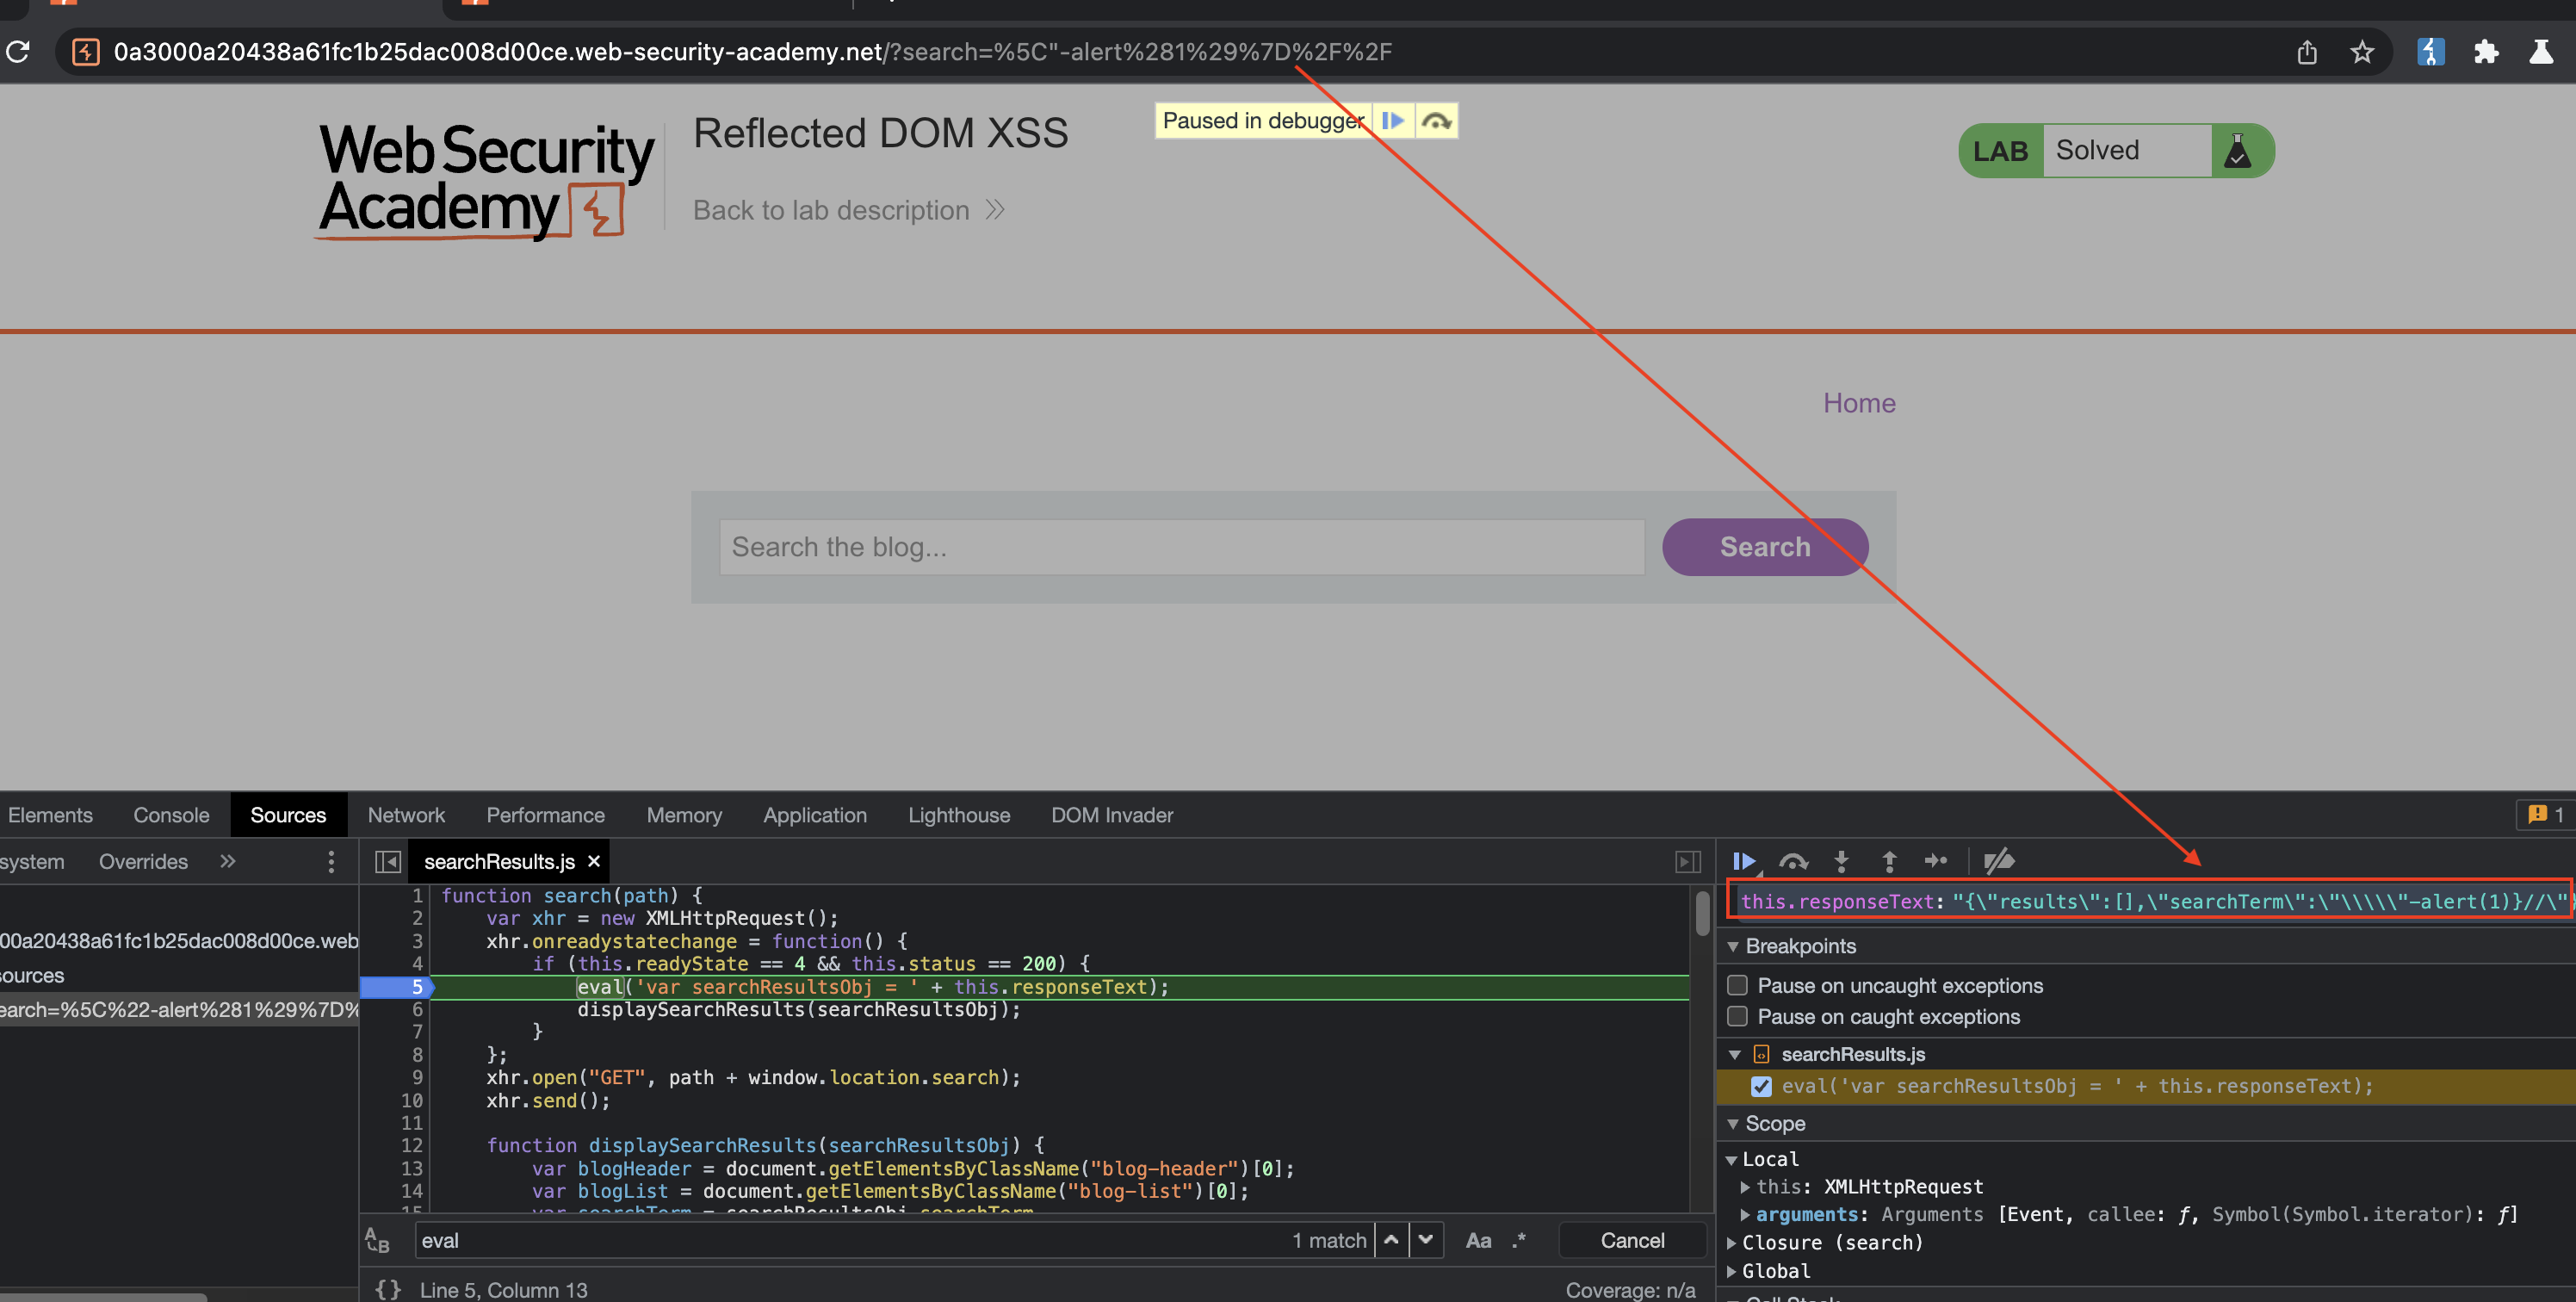The height and width of the screenshot is (1302, 2576).
Task: Enable Pause on uncaught exceptions
Action: (x=1738, y=985)
